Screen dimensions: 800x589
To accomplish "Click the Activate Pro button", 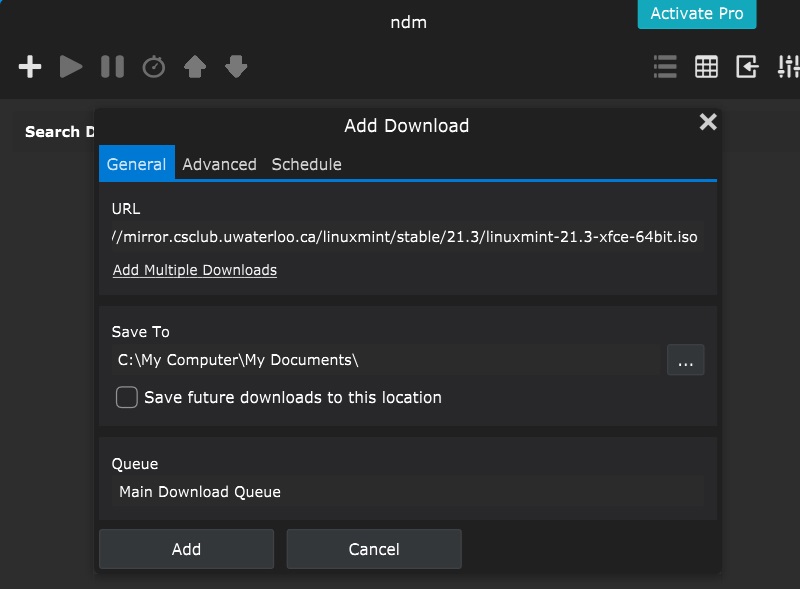I will pyautogui.click(x=696, y=14).
